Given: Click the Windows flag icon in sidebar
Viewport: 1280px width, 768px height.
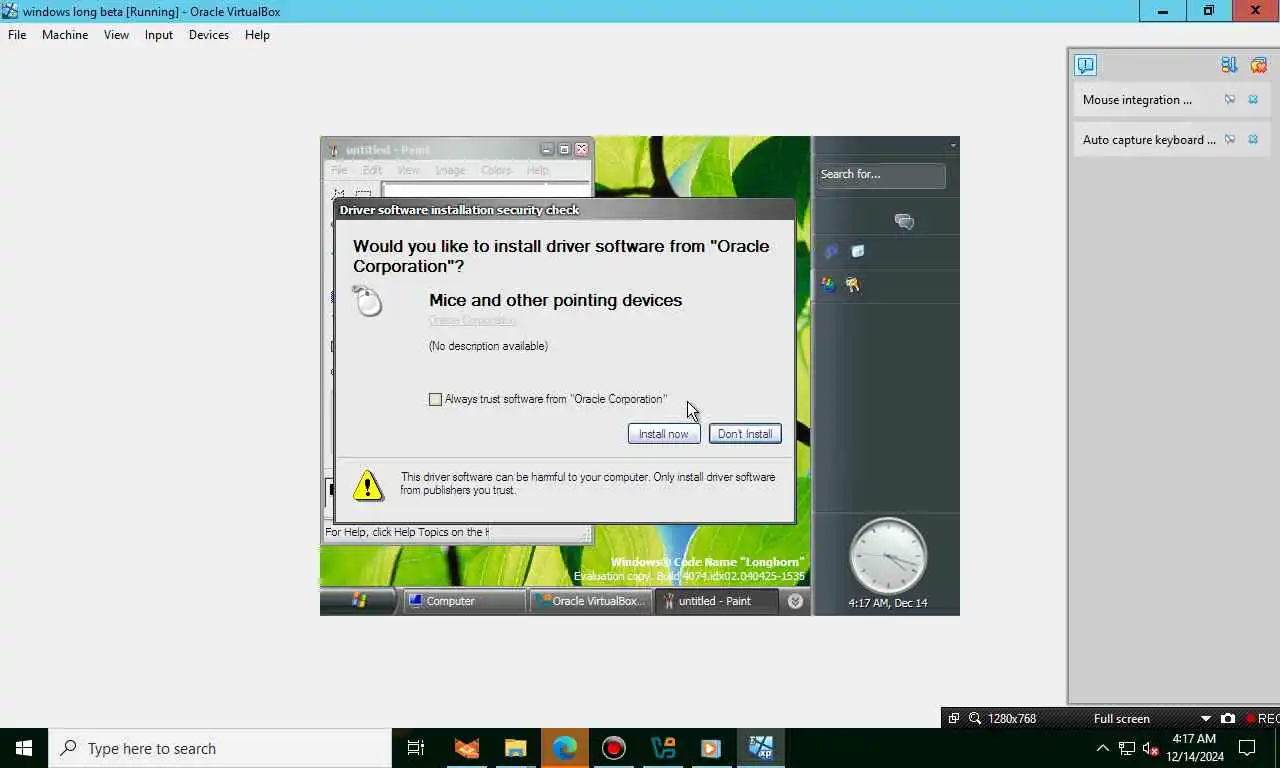Looking at the screenshot, I should 828,284.
